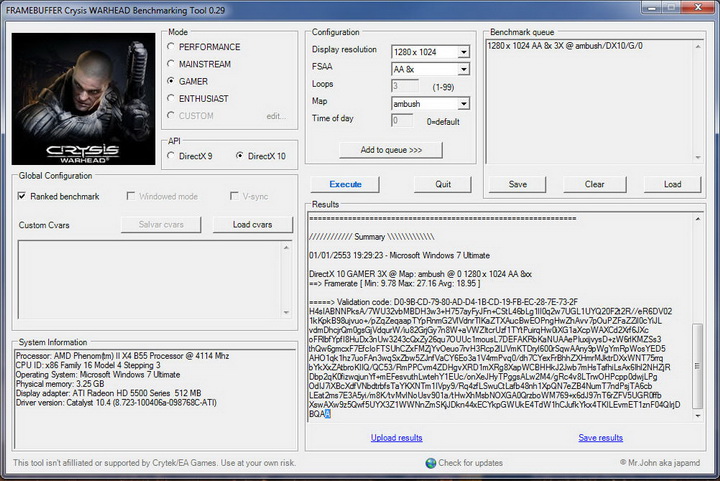Select the queued 1280 x 1024 ambush entry
Image resolution: width=720 pixels, height=481 pixels.
point(565,46)
